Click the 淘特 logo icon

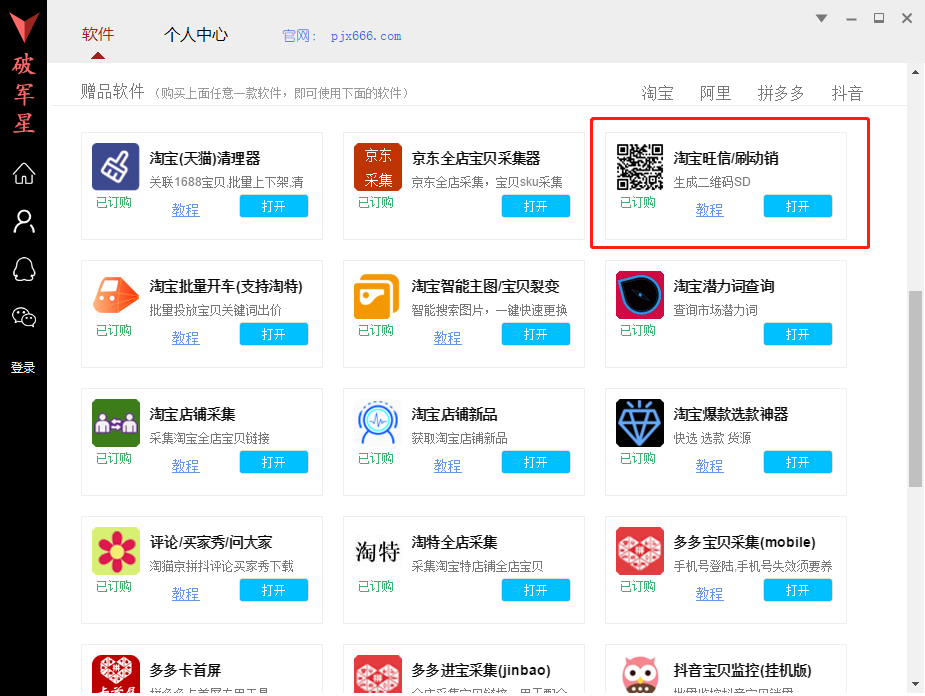[x=378, y=552]
